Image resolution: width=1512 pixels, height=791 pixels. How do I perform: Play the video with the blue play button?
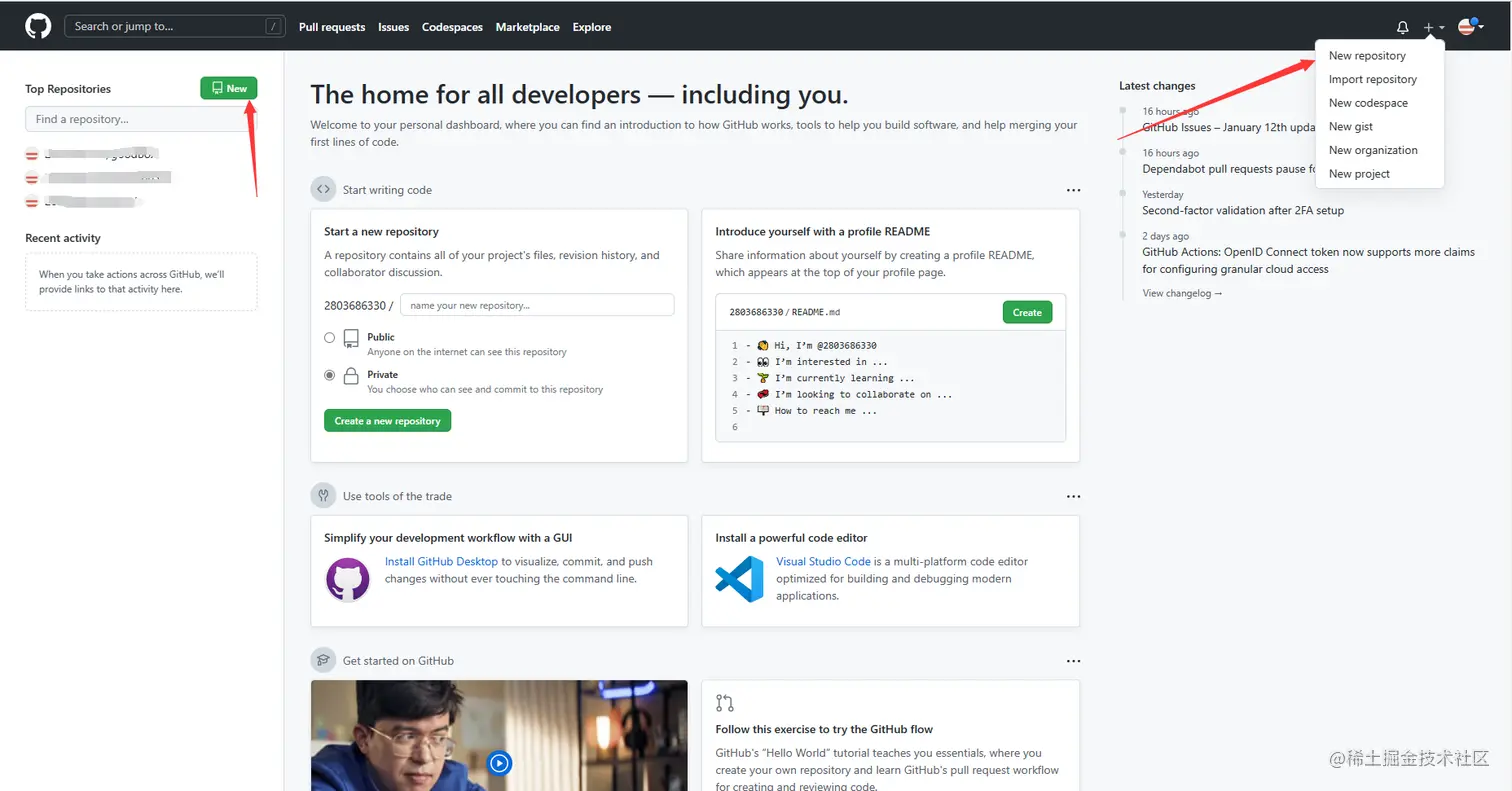[499, 764]
